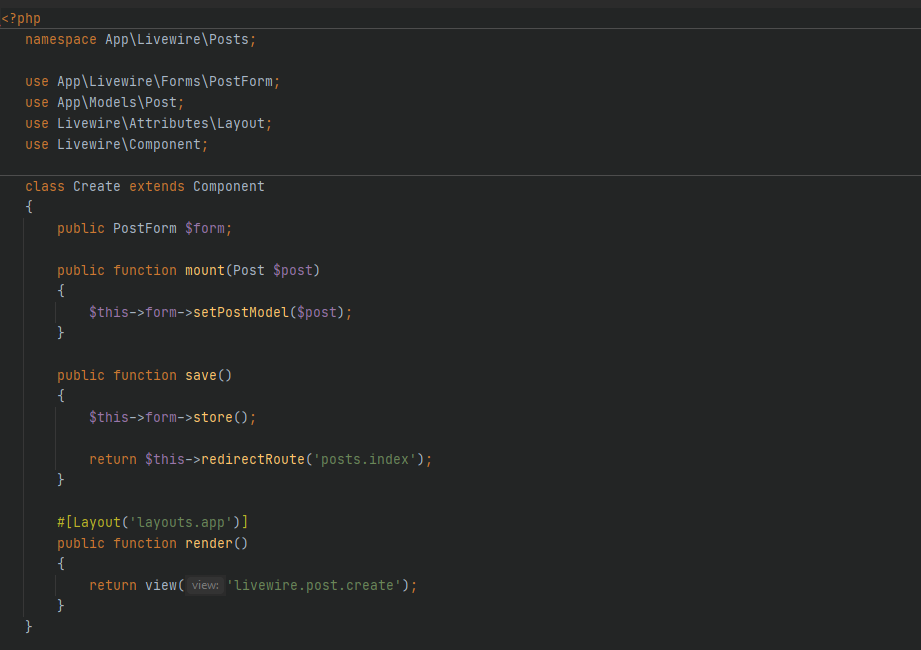Click the render method name

[208, 543]
